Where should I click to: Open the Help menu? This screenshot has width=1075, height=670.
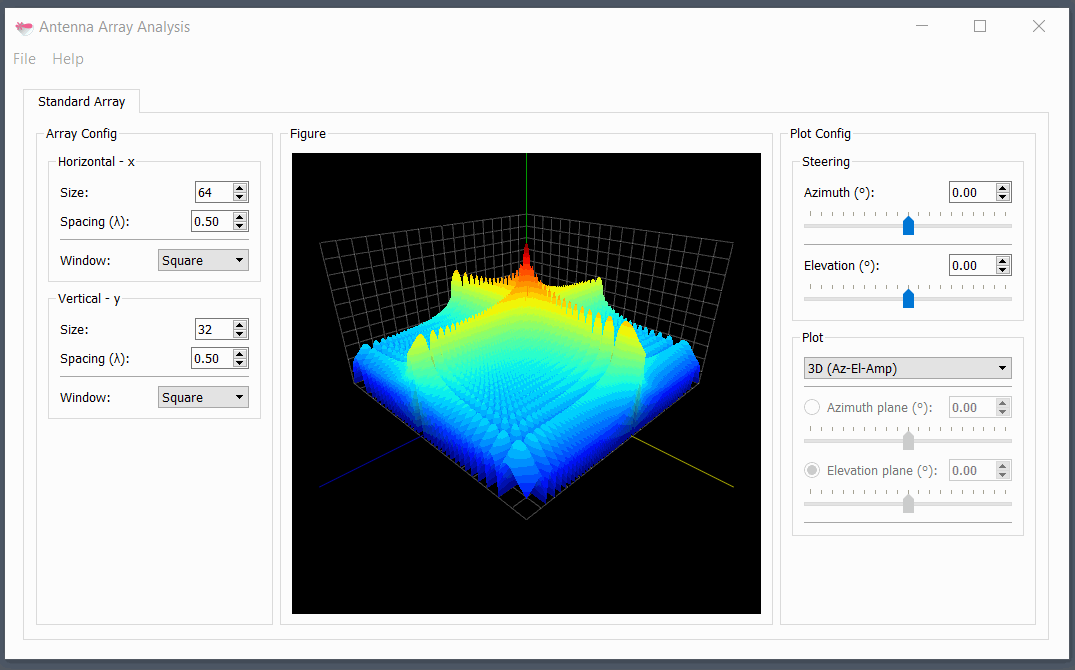point(68,59)
